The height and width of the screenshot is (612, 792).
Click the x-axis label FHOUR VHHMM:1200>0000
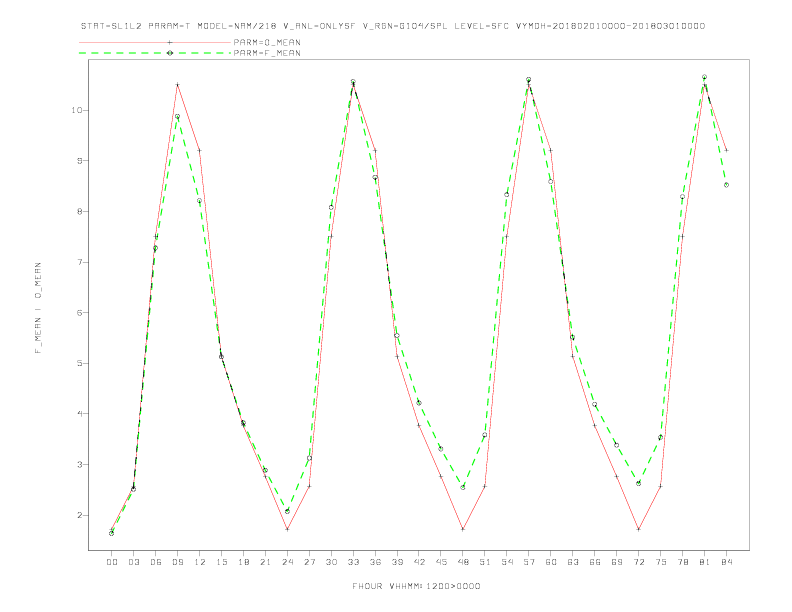(416, 586)
